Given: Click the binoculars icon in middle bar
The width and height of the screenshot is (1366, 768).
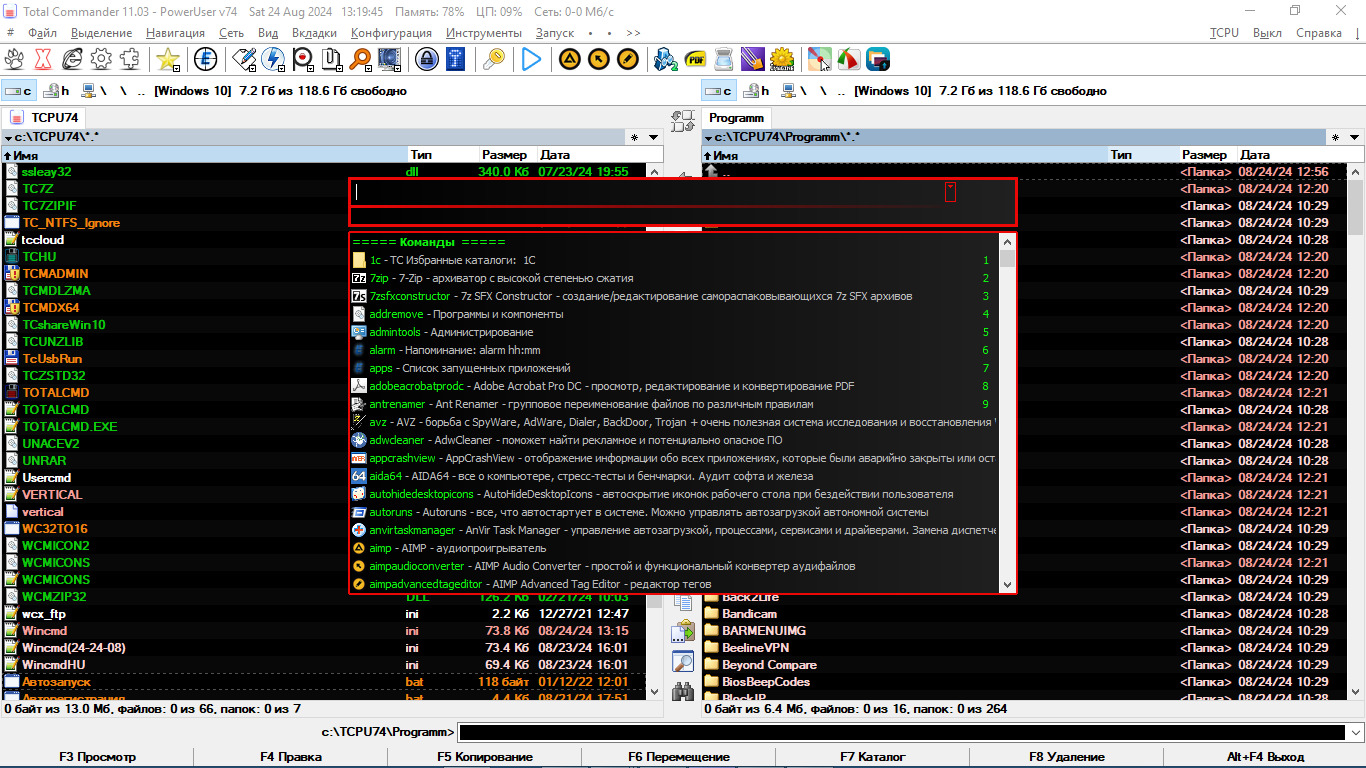Looking at the screenshot, I should 683,691.
